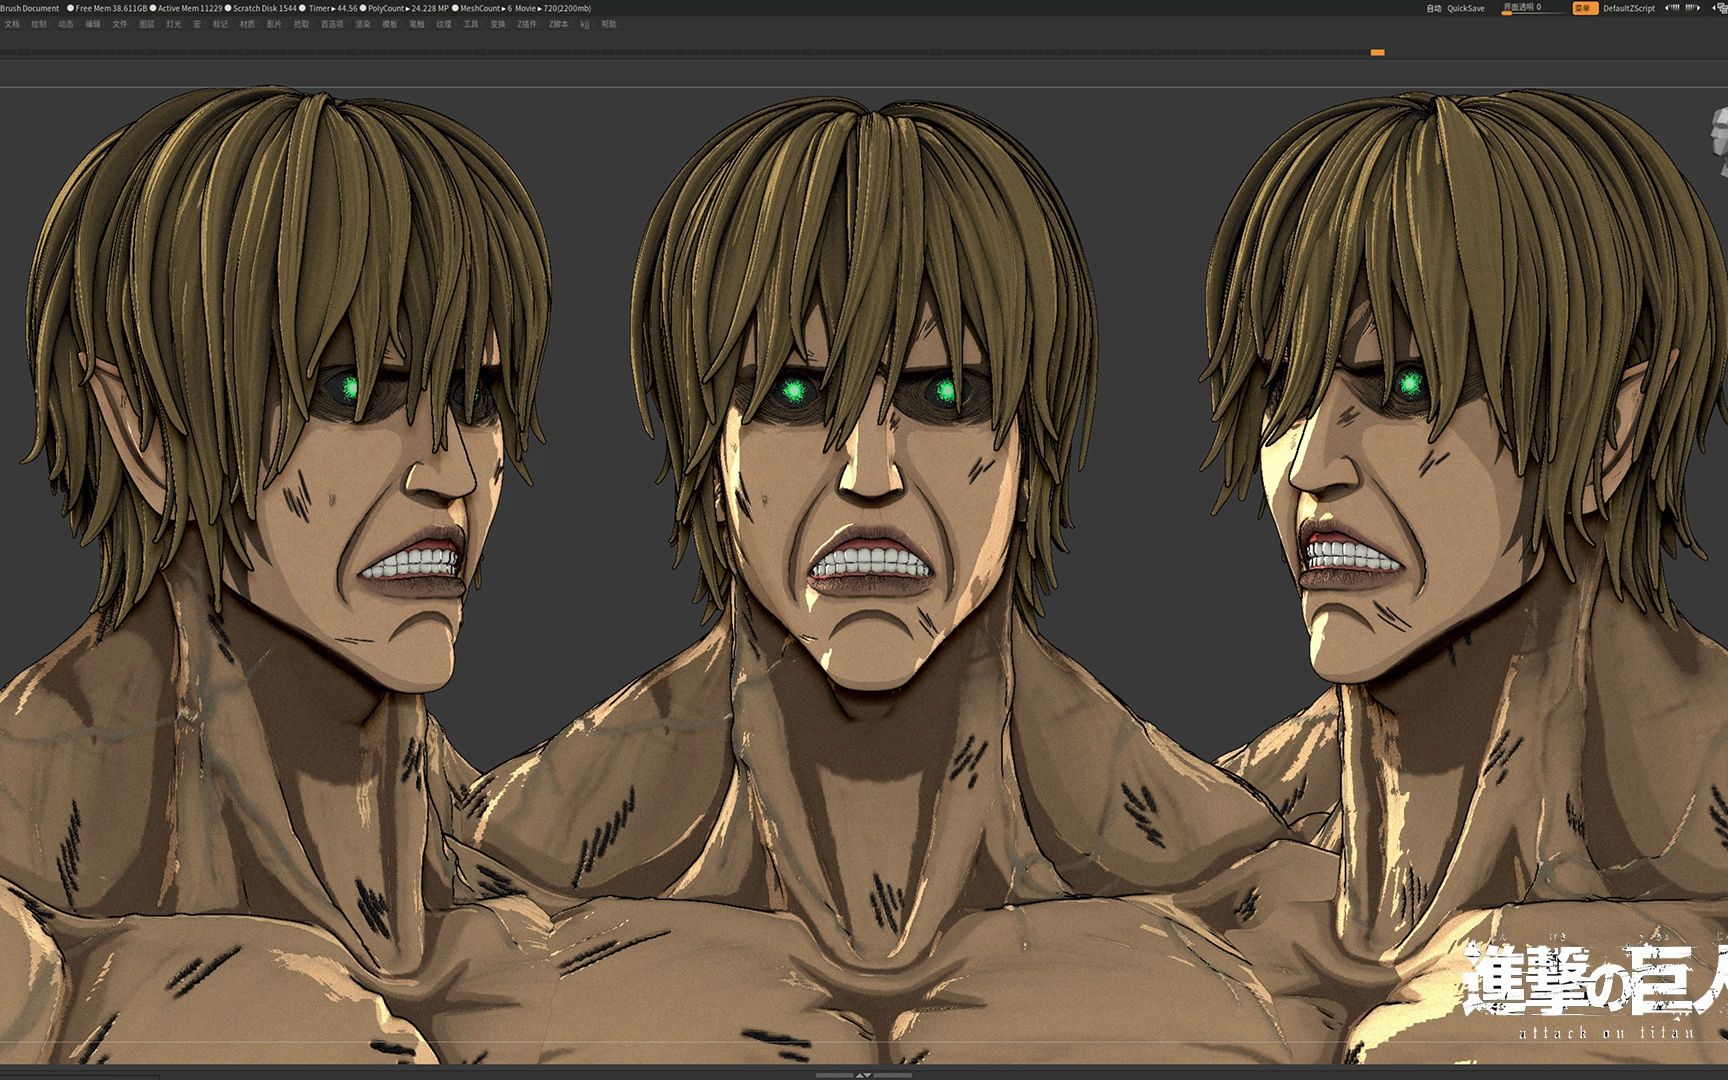This screenshot has width=1728, height=1080.
Task: Open the 宏 (Macro) menu
Action: click(x=197, y=24)
